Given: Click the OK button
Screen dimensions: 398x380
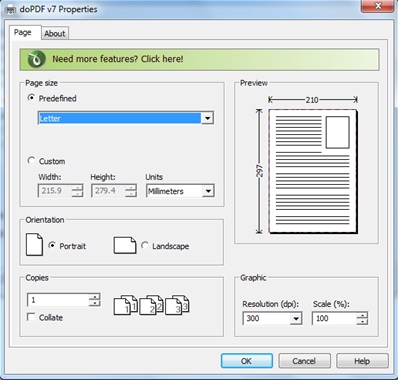Looking at the screenshot, I should pos(247,361).
